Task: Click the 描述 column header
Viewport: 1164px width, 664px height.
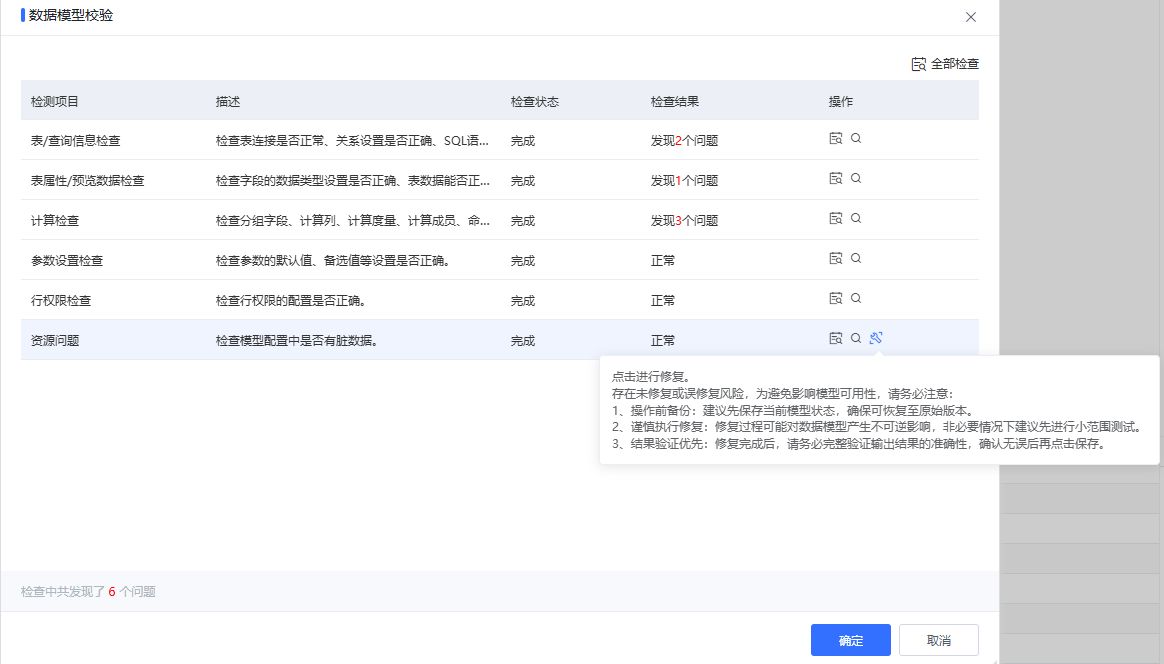Action: tap(228, 102)
